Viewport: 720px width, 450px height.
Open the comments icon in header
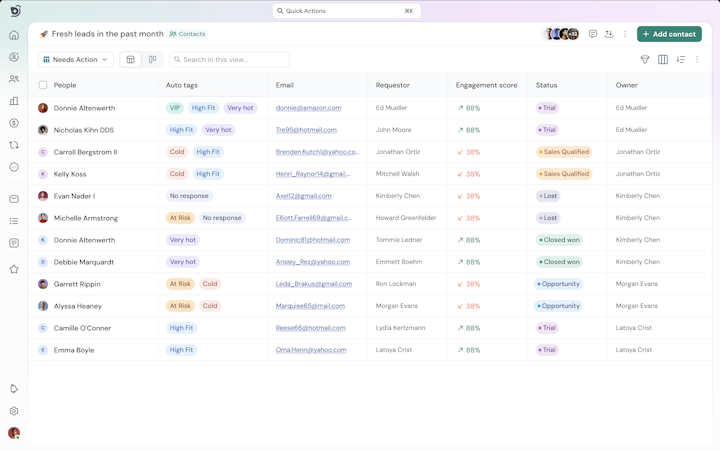coord(593,34)
